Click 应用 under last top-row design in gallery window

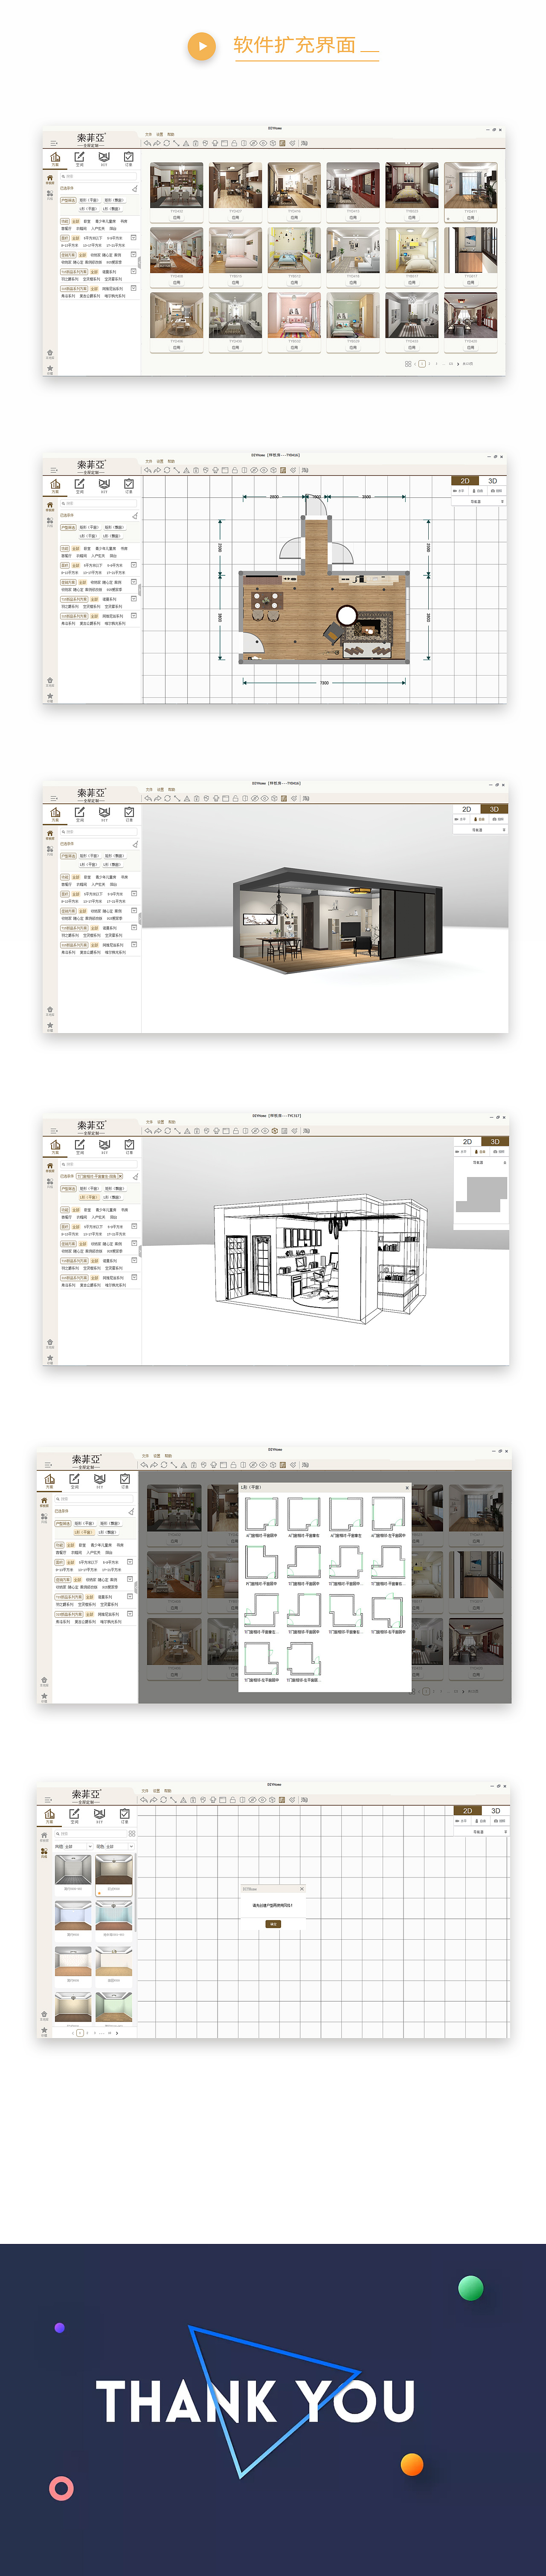[x=470, y=217]
